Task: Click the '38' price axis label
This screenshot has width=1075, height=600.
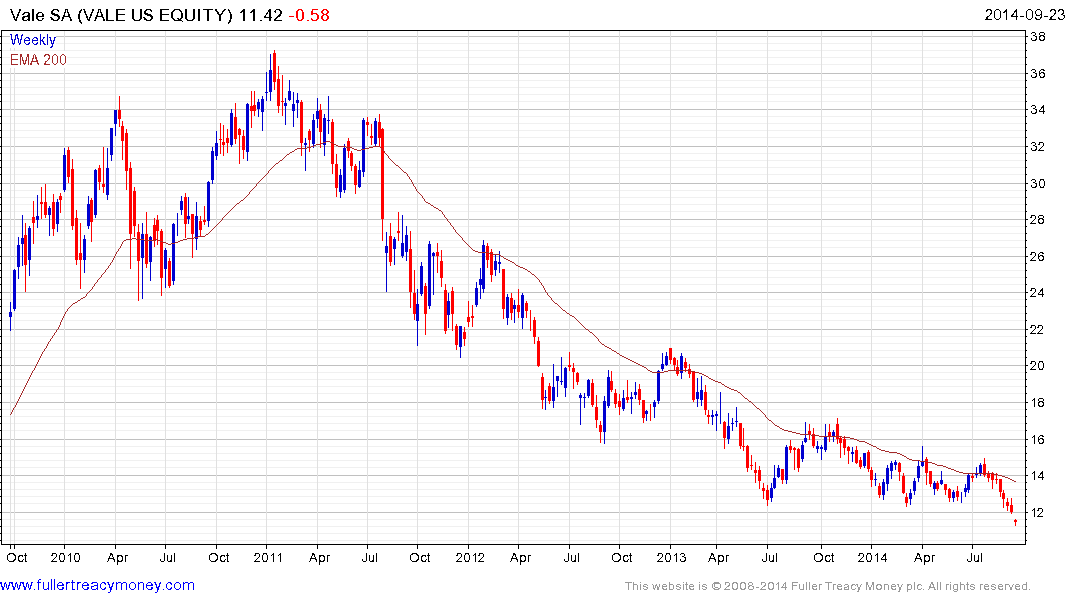Action: 1038,37
